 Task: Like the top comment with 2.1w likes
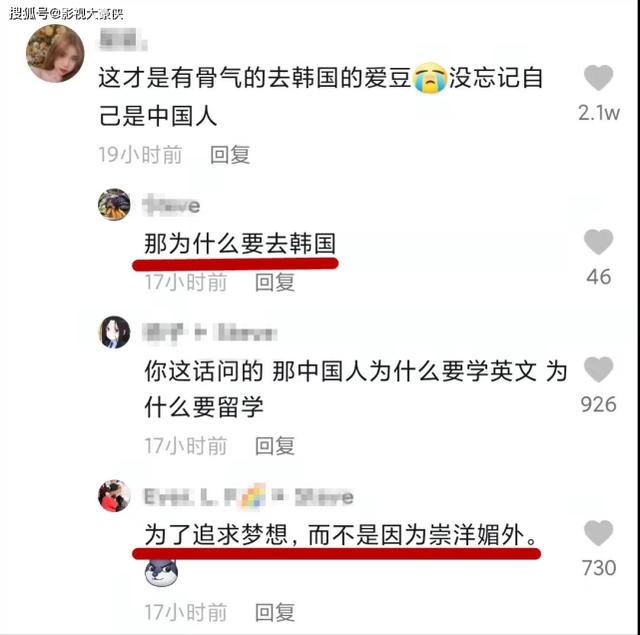[x=598, y=78]
